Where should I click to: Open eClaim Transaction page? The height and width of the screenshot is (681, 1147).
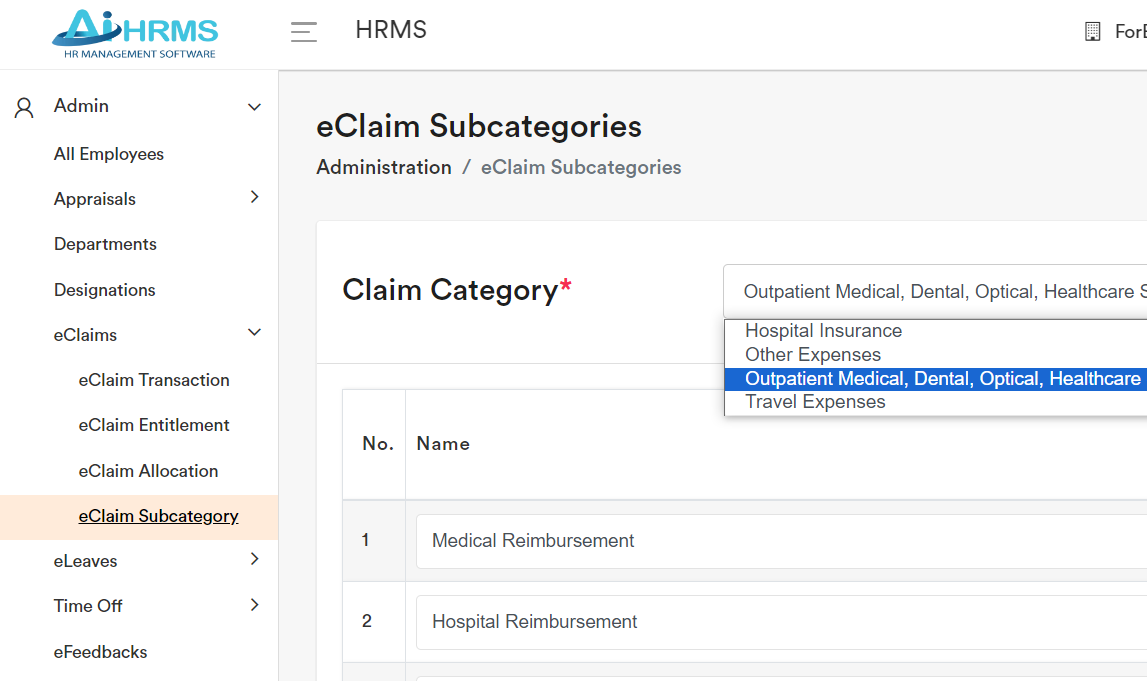tap(154, 380)
